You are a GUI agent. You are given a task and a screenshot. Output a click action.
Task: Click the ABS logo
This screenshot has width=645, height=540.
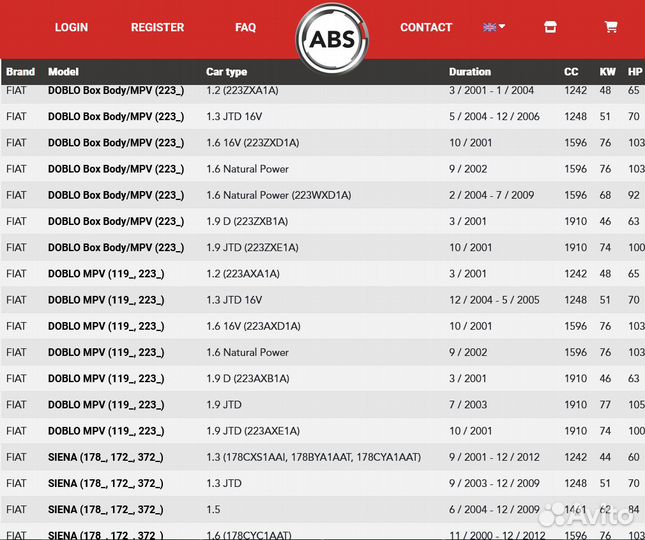click(332, 41)
